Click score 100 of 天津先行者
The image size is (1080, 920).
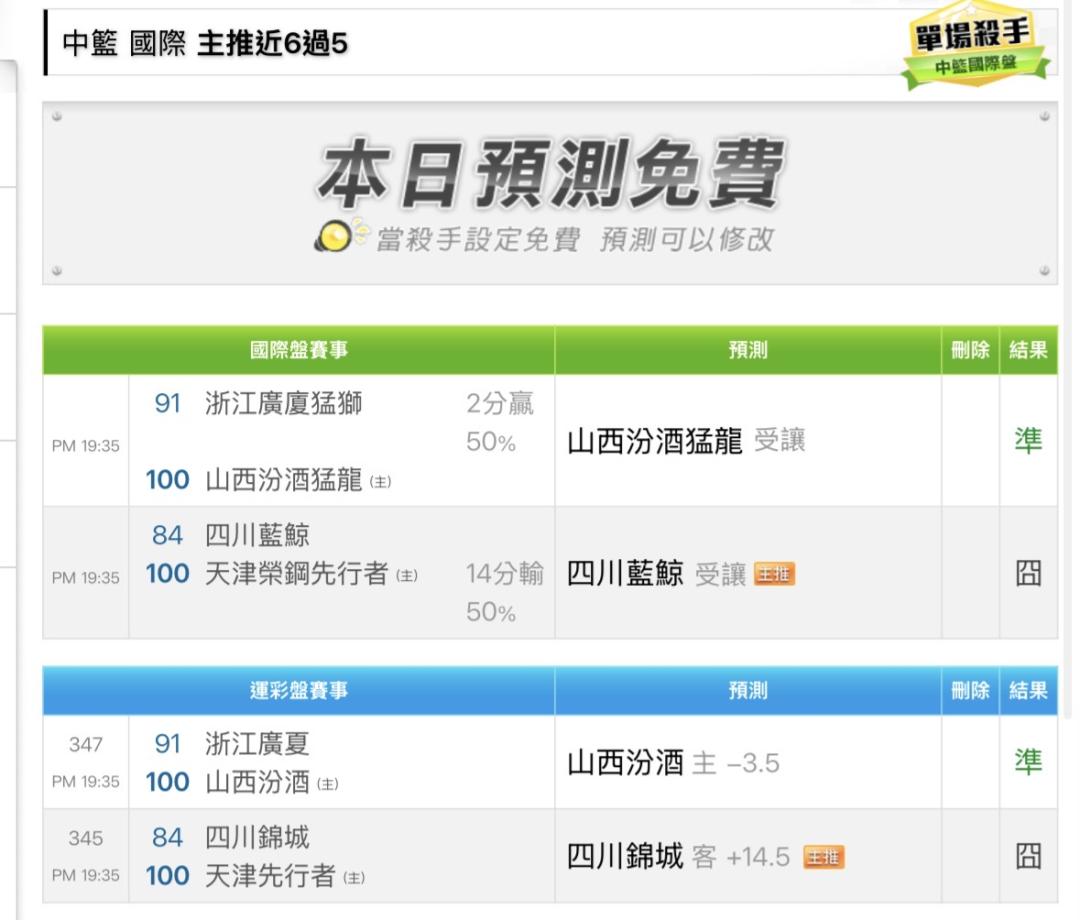tap(167, 876)
